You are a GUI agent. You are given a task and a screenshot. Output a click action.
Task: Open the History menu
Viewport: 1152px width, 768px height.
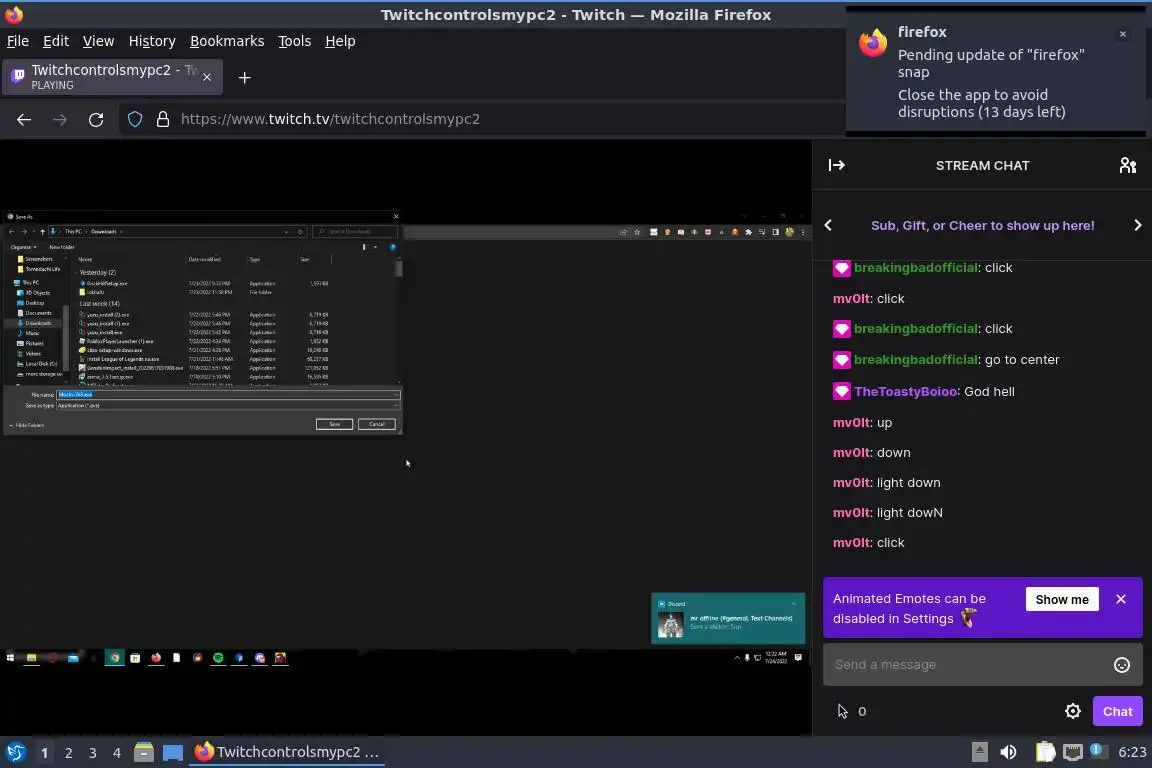coord(152,41)
